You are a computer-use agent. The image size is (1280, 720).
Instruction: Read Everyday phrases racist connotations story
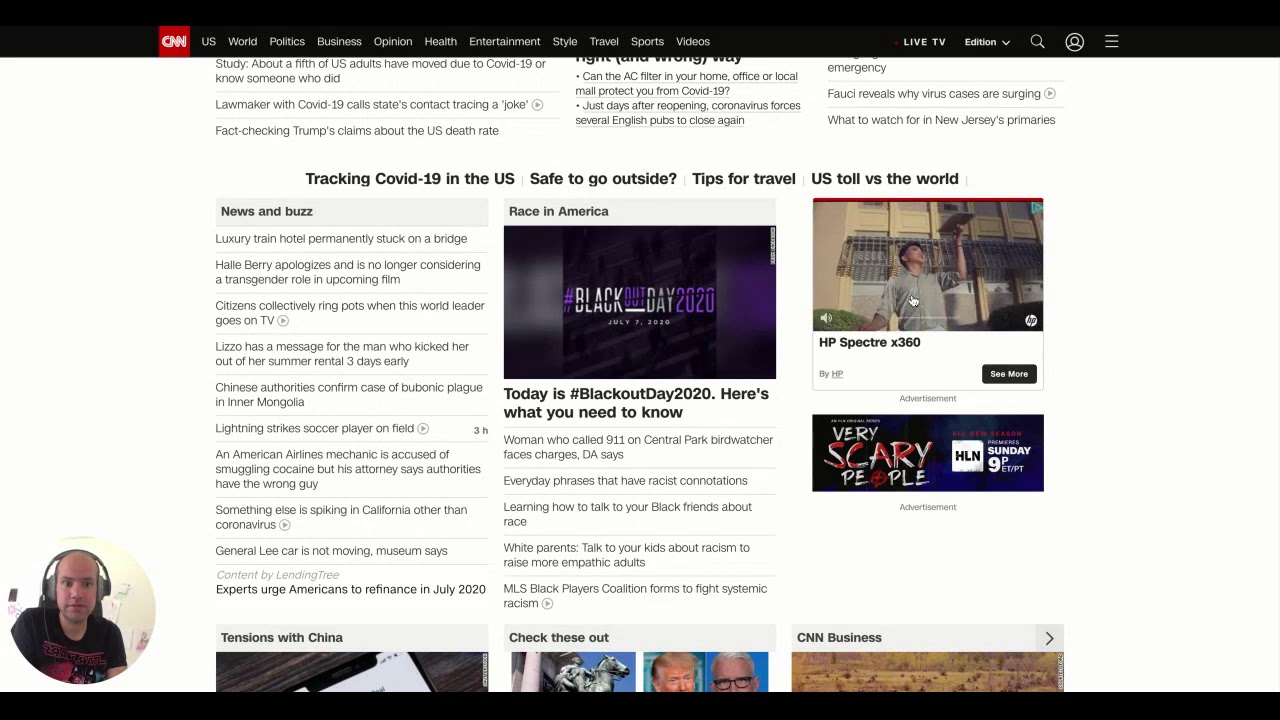[x=625, y=481]
